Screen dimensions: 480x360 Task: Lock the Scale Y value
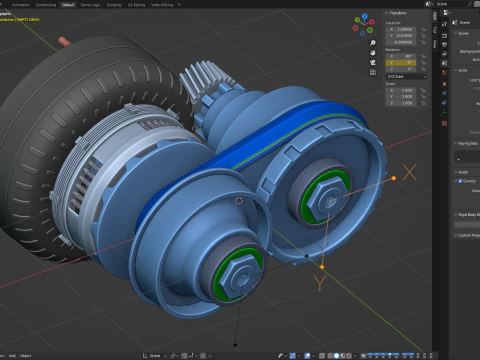pos(423,97)
